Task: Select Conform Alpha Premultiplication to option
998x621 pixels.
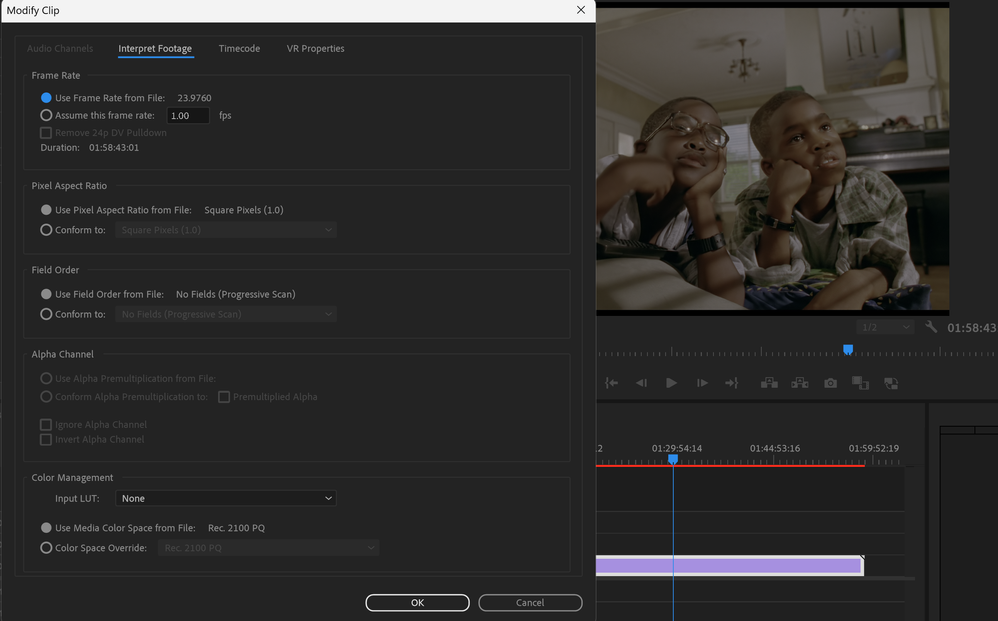Action: tap(46, 396)
